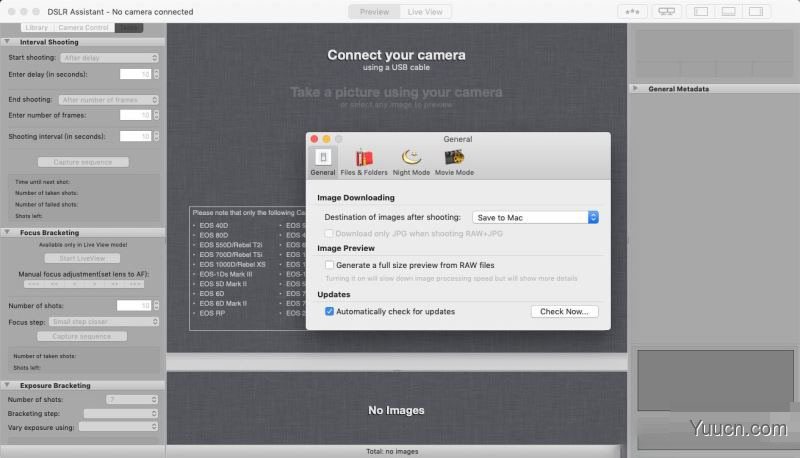Switch to the Preview tab
800x458 pixels.
[374, 12]
